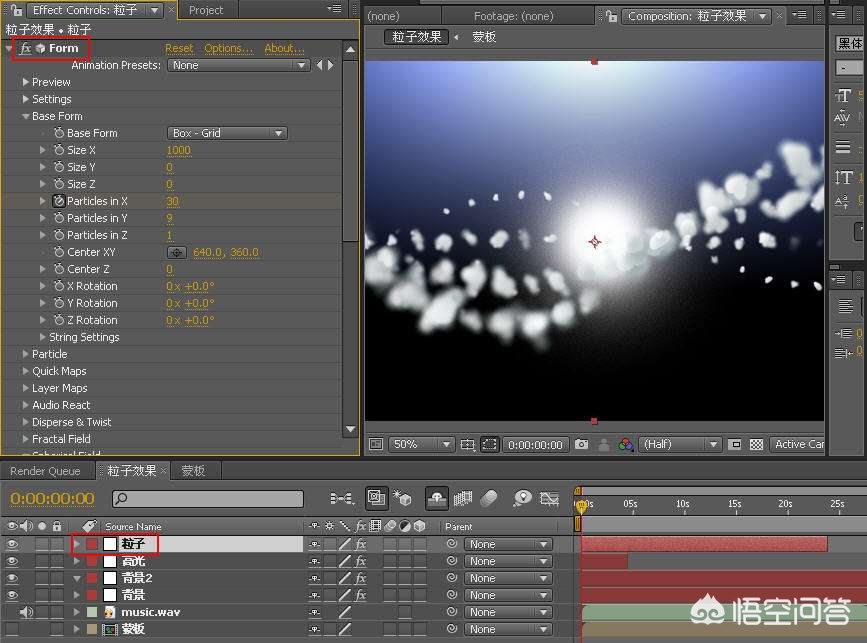The image size is (867, 643).
Task: Hide the 粒子 layer with eye toggle
Action: pyautogui.click(x=12, y=544)
